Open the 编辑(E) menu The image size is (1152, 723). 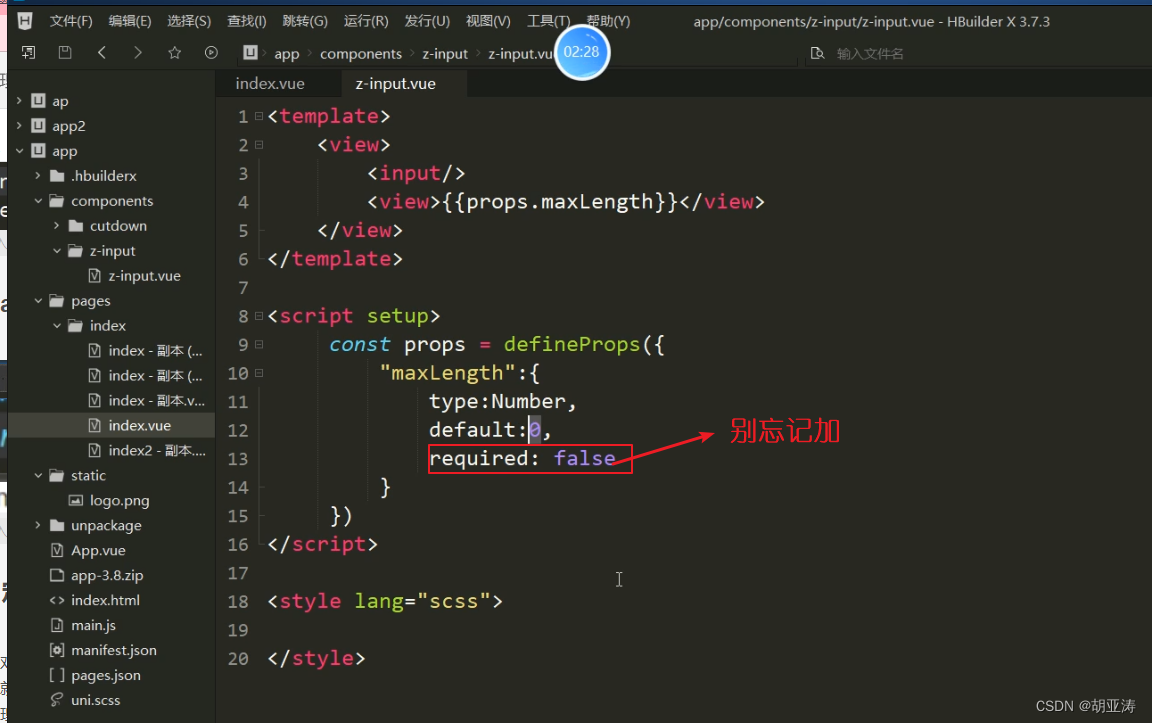click(x=129, y=21)
